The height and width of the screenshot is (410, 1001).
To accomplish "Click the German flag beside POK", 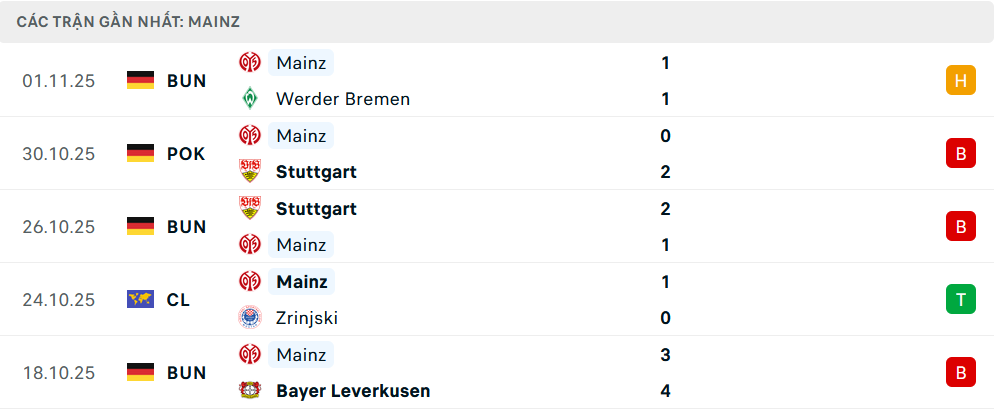I will tap(140, 154).
